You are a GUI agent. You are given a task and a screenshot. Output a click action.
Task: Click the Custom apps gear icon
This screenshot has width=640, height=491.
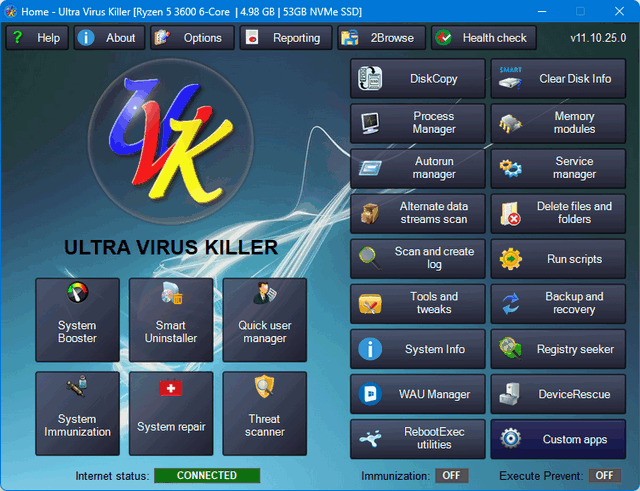click(x=511, y=439)
